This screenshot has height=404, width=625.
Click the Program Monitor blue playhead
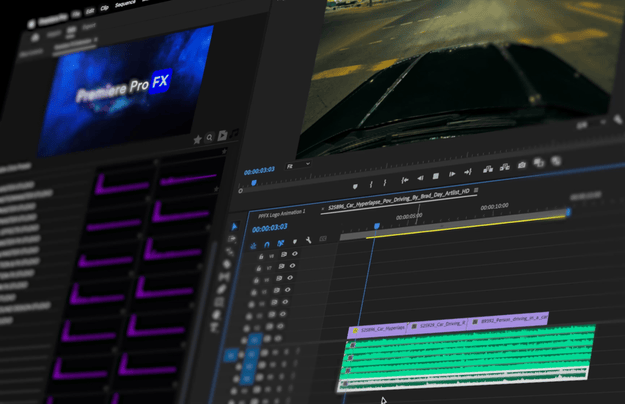coord(254,182)
